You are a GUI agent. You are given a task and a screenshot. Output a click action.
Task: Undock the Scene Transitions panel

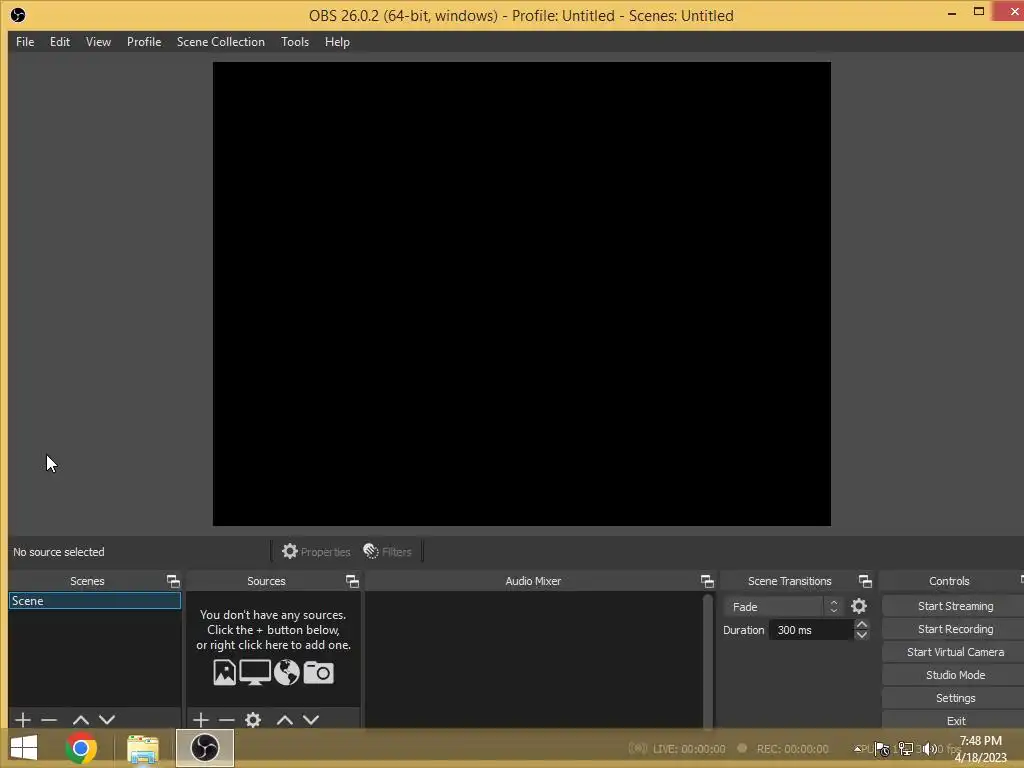865,581
